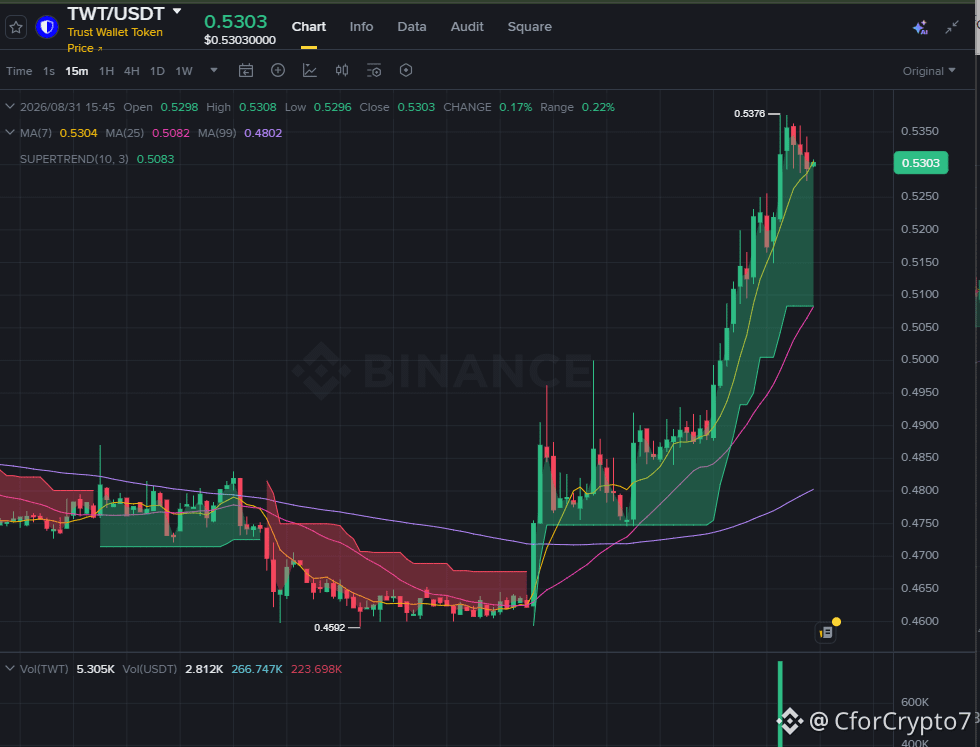This screenshot has width=980, height=747.
Task: Open the chart display settings icon
Action: [374, 71]
